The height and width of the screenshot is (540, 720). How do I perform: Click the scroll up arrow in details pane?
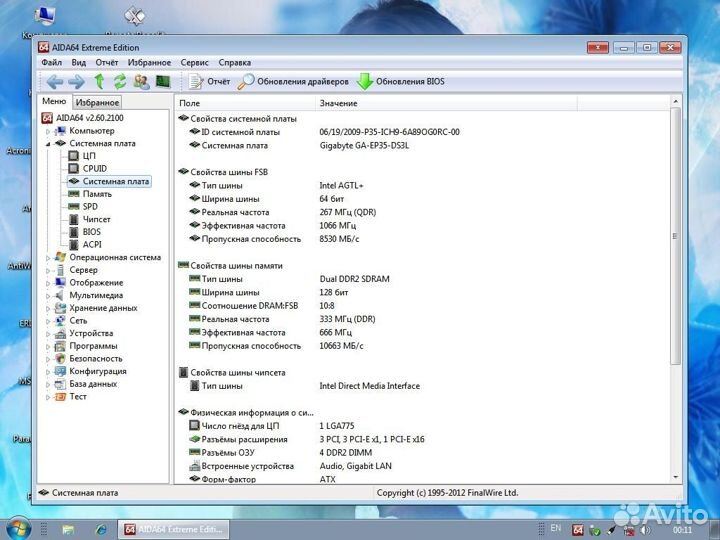(675, 101)
